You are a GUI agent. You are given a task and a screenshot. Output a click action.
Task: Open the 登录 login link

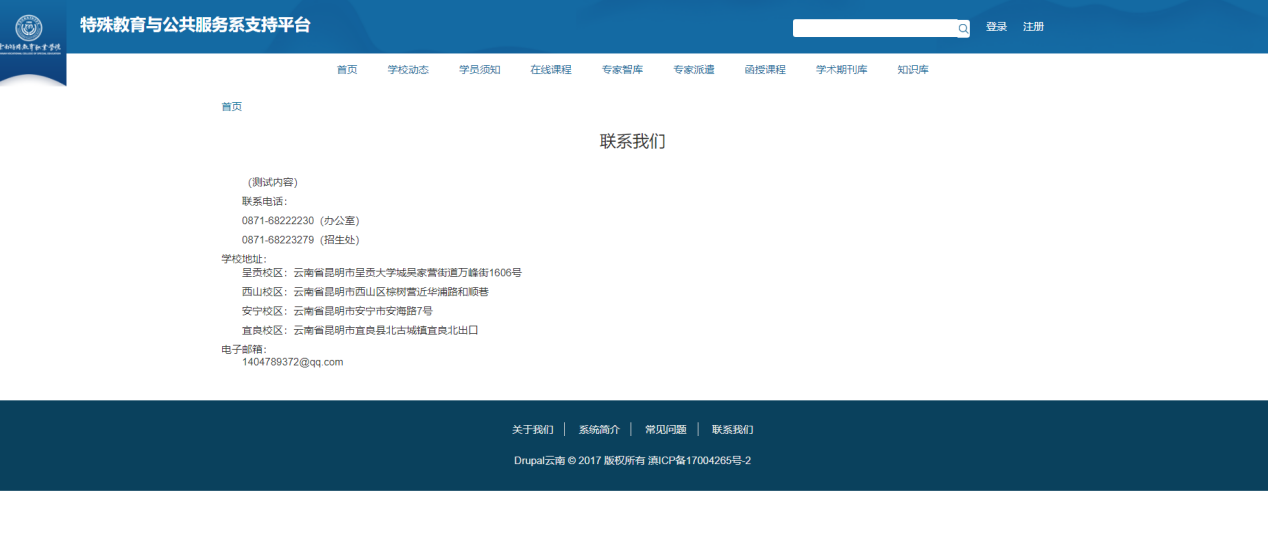pos(996,27)
